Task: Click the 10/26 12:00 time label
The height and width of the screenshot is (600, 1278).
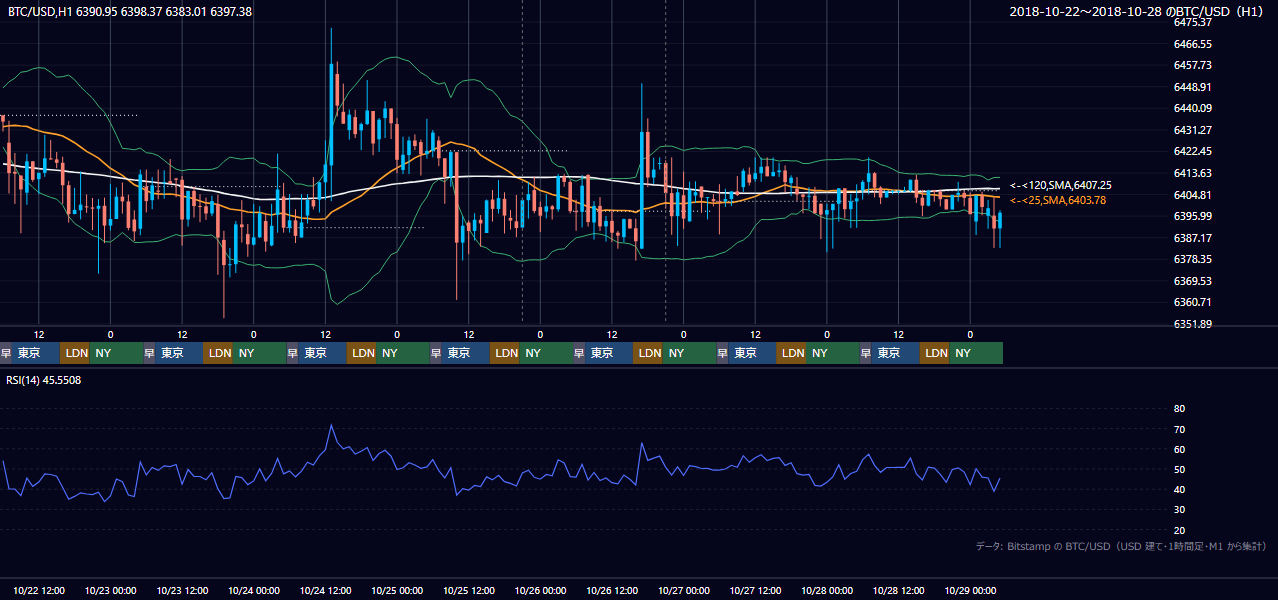Action: 612,591
